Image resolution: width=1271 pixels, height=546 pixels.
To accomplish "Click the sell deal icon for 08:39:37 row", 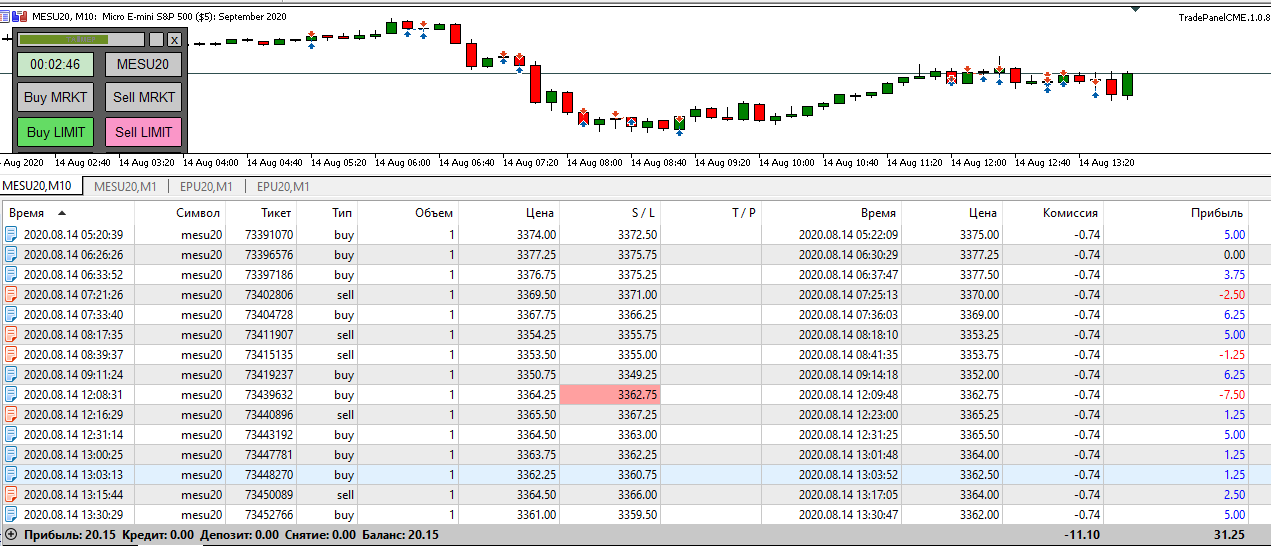I will pyautogui.click(x=11, y=354).
